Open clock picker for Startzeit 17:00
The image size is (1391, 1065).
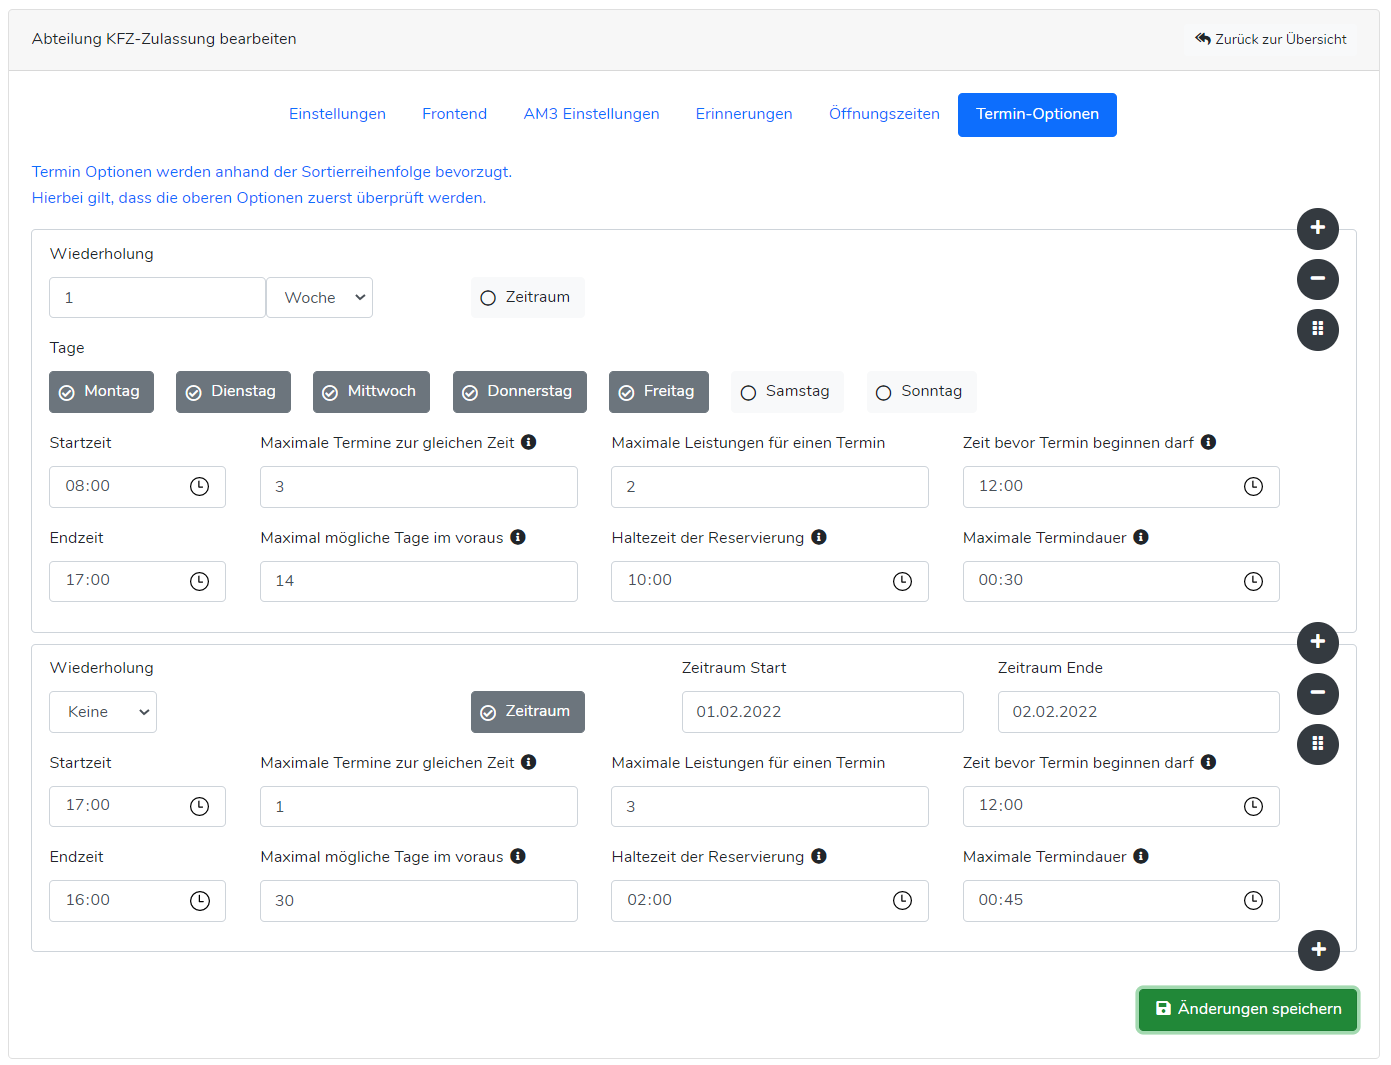click(x=200, y=806)
